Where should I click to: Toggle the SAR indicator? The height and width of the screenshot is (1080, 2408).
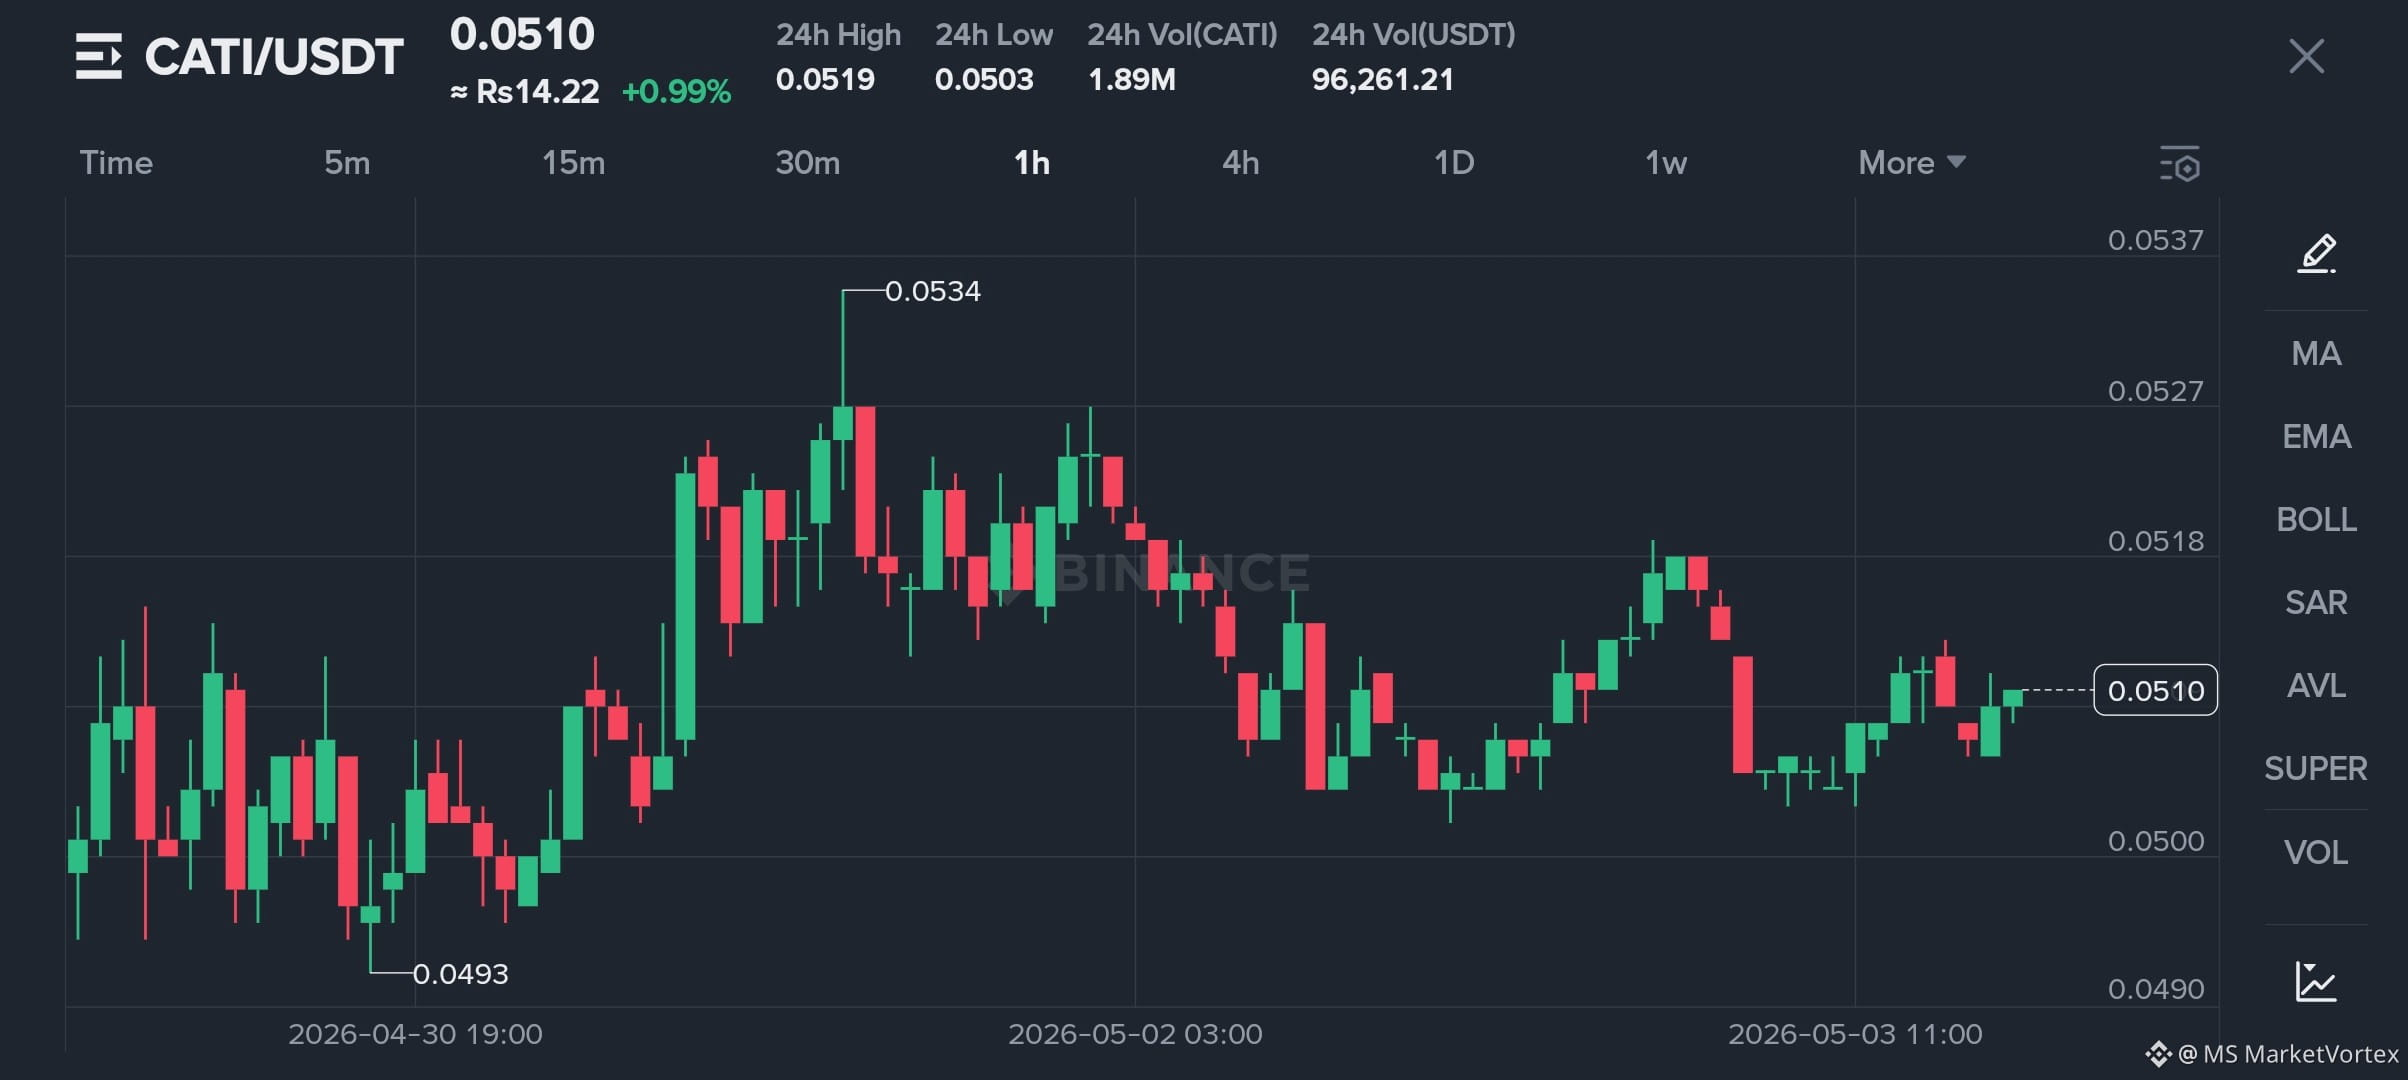2316,602
